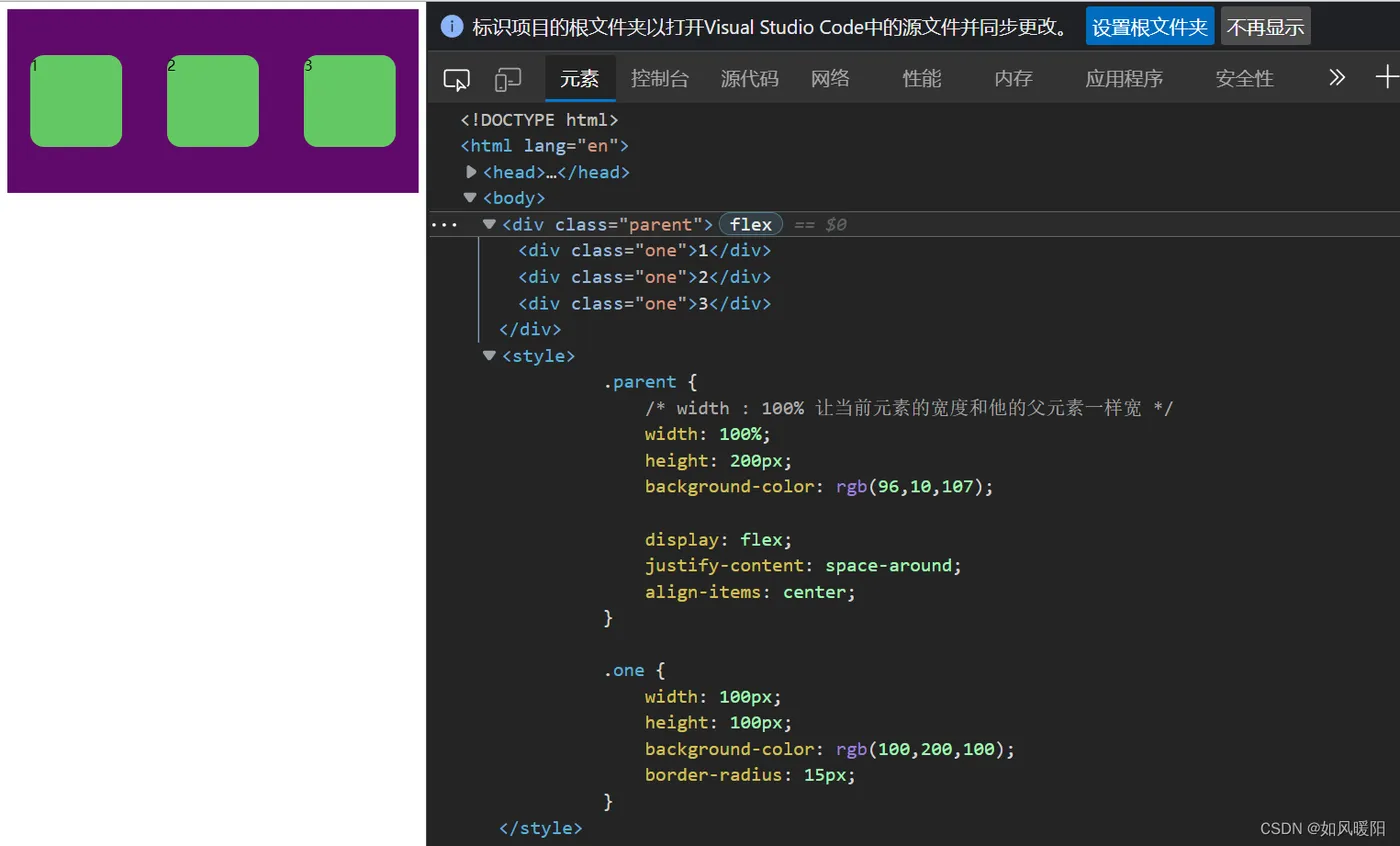1400x846 pixels.
Task: Select the green box labeled 3
Action: pos(350,101)
